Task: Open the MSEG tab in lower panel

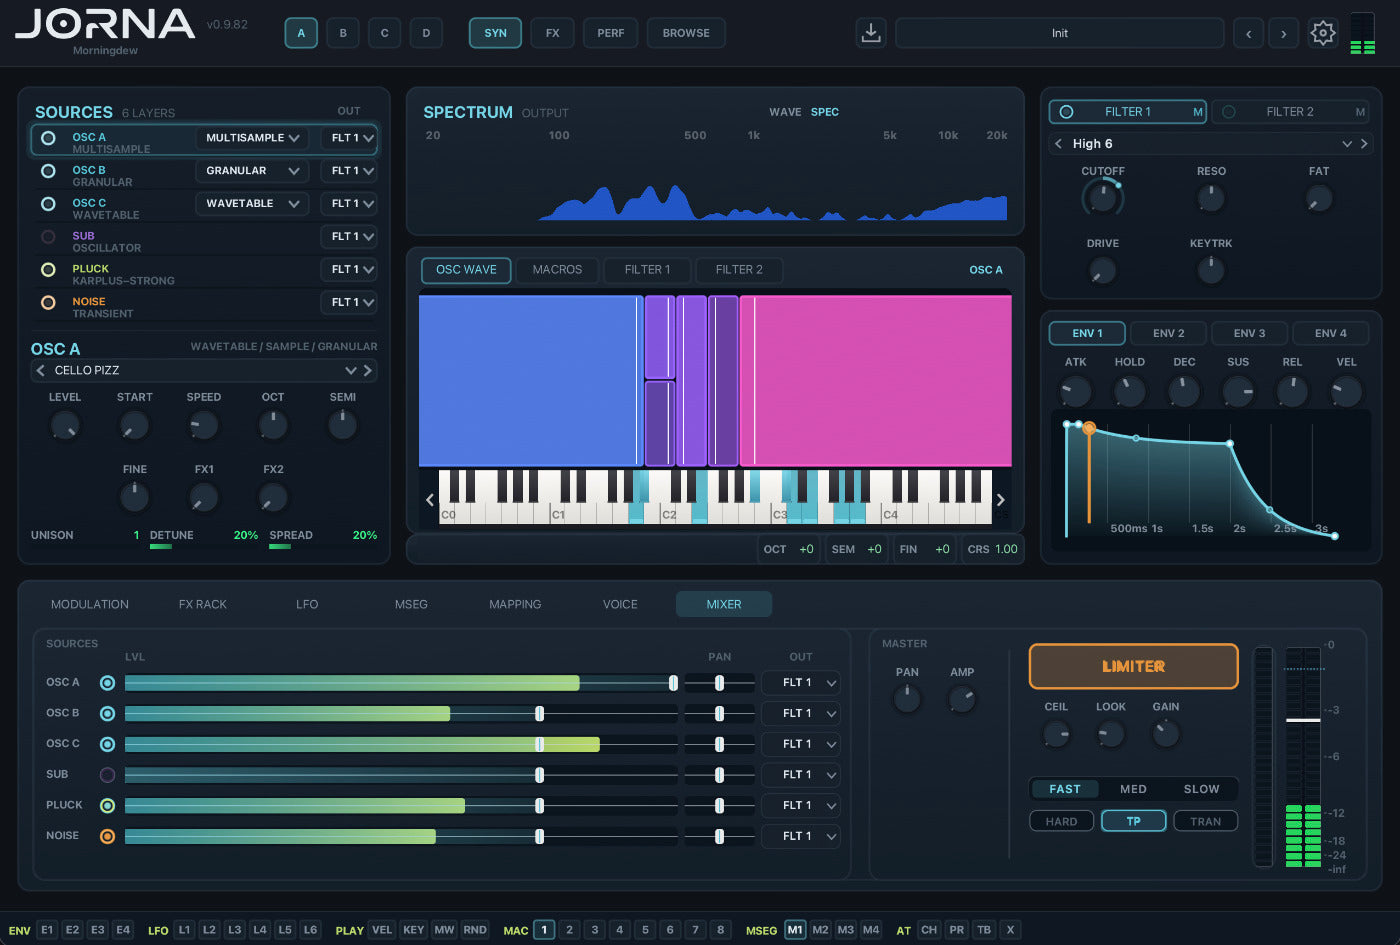Action: [411, 604]
